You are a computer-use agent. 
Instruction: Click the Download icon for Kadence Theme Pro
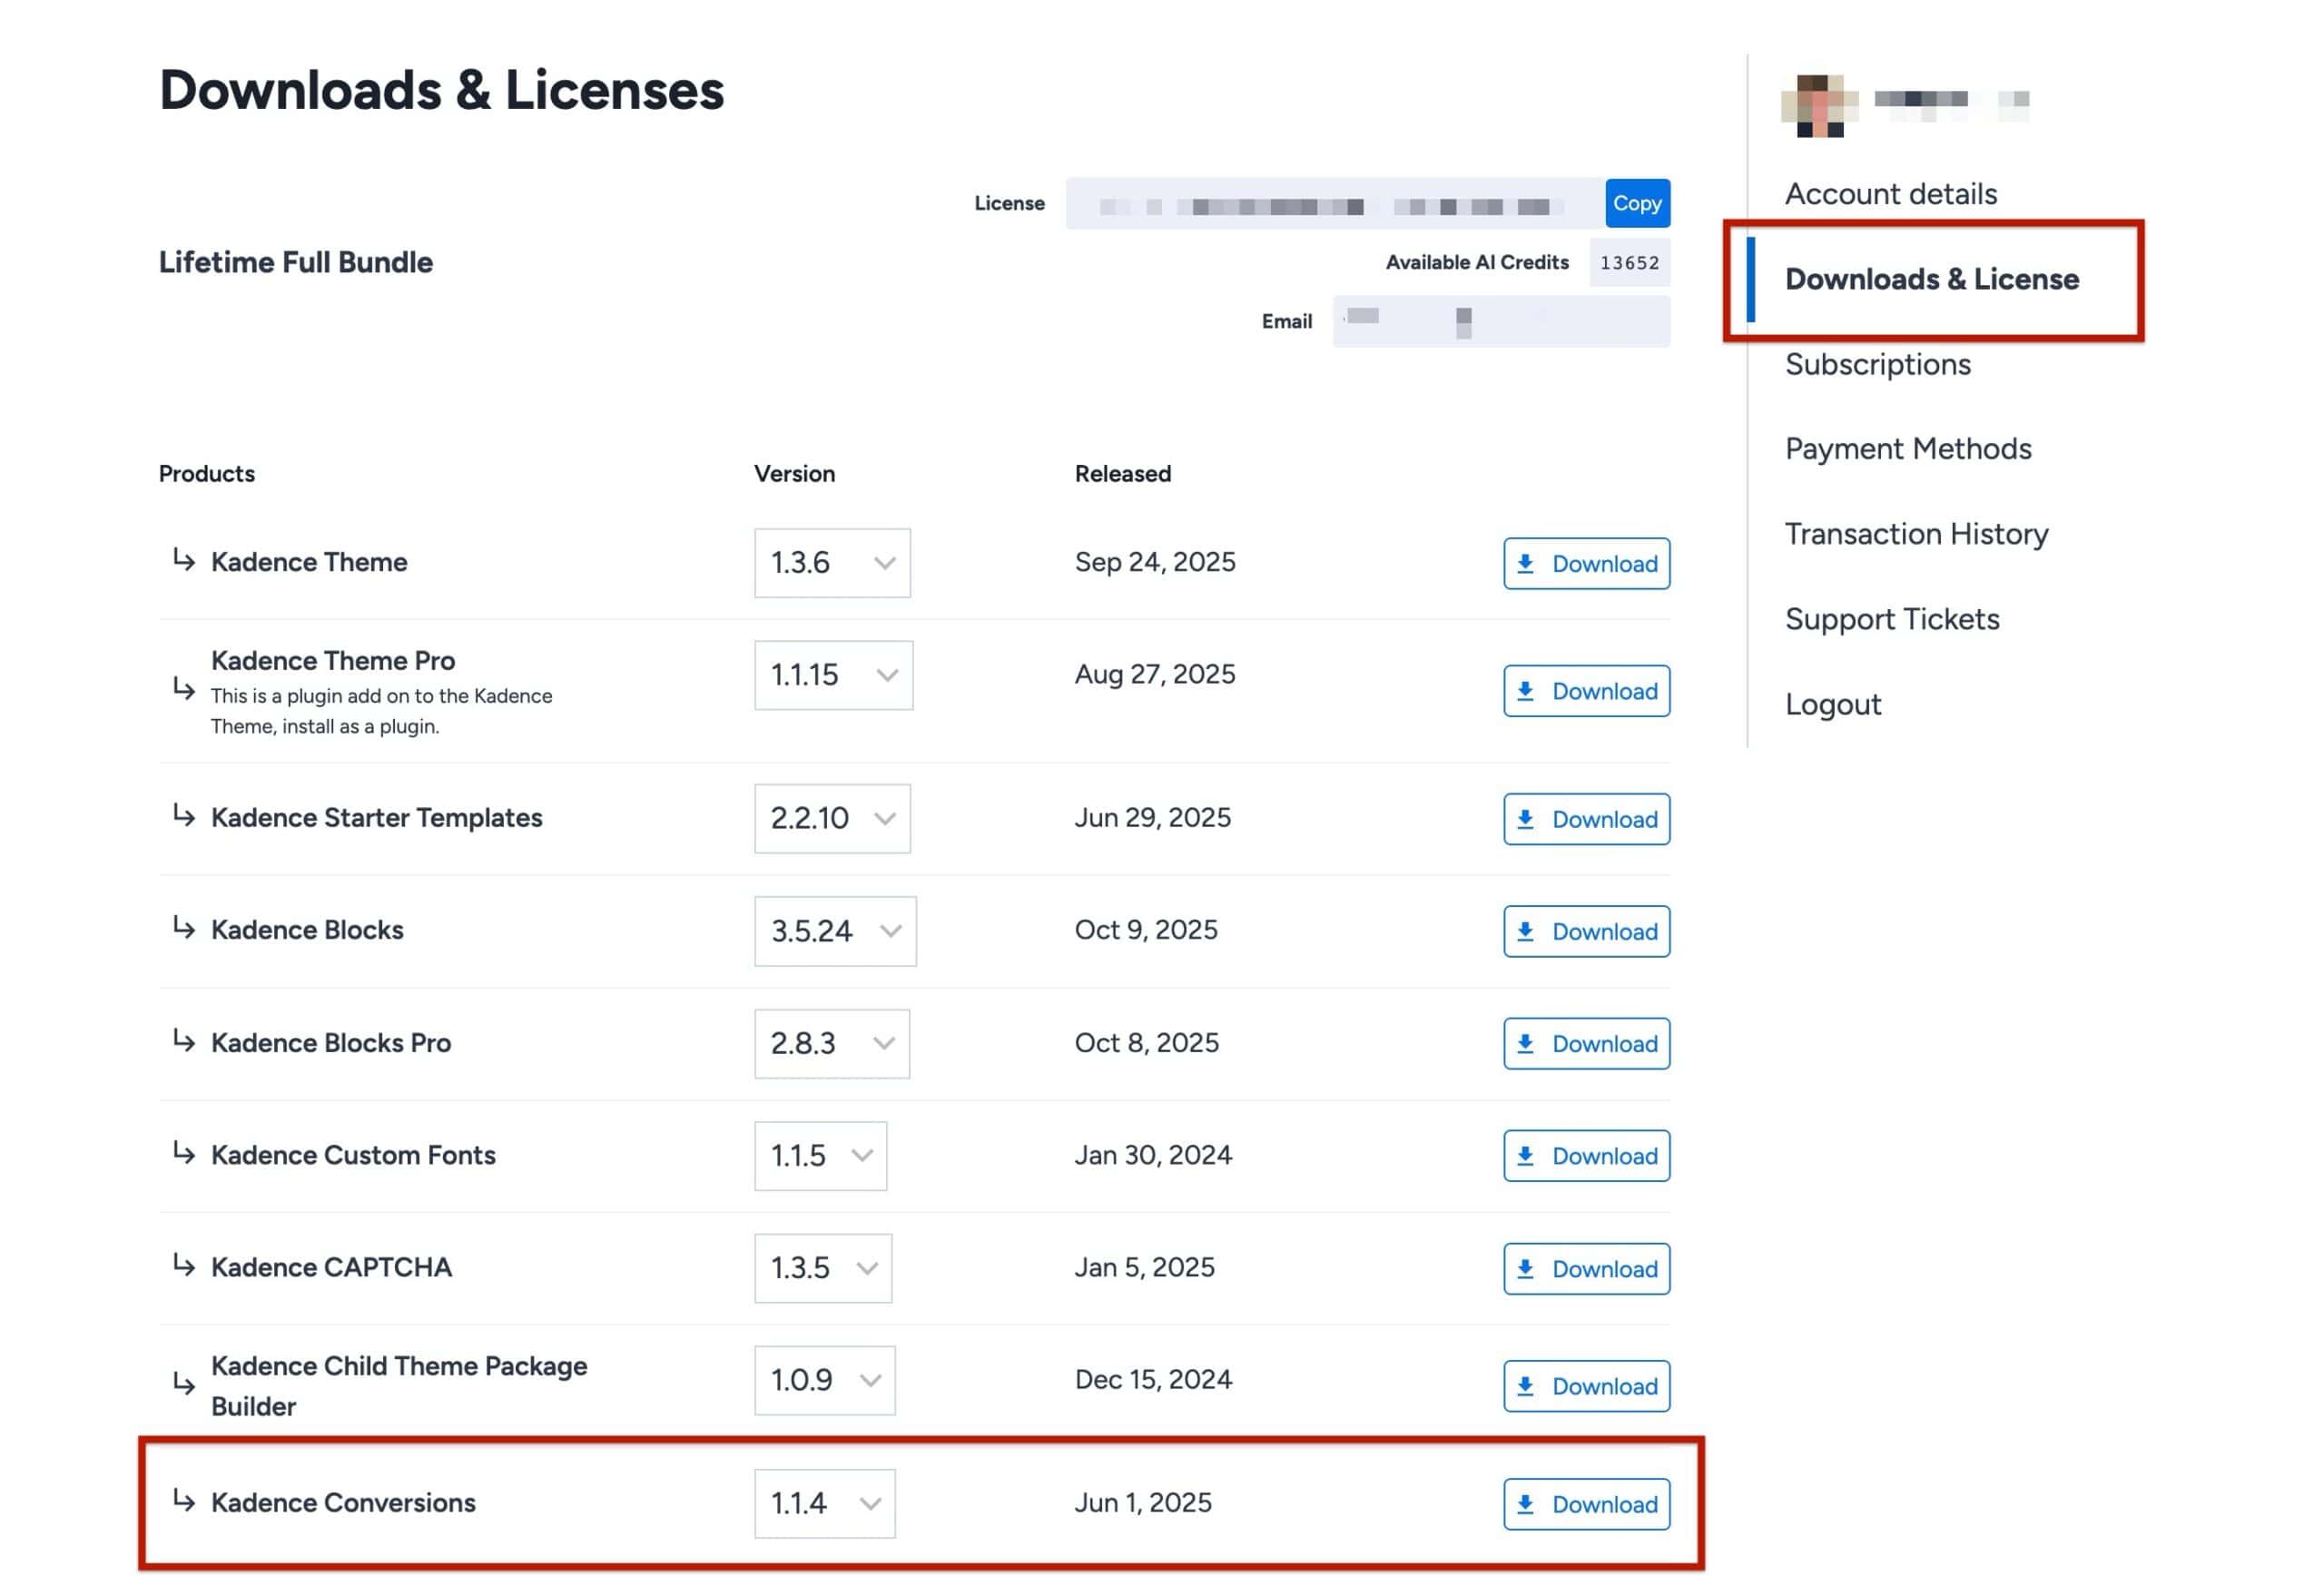pos(1527,691)
